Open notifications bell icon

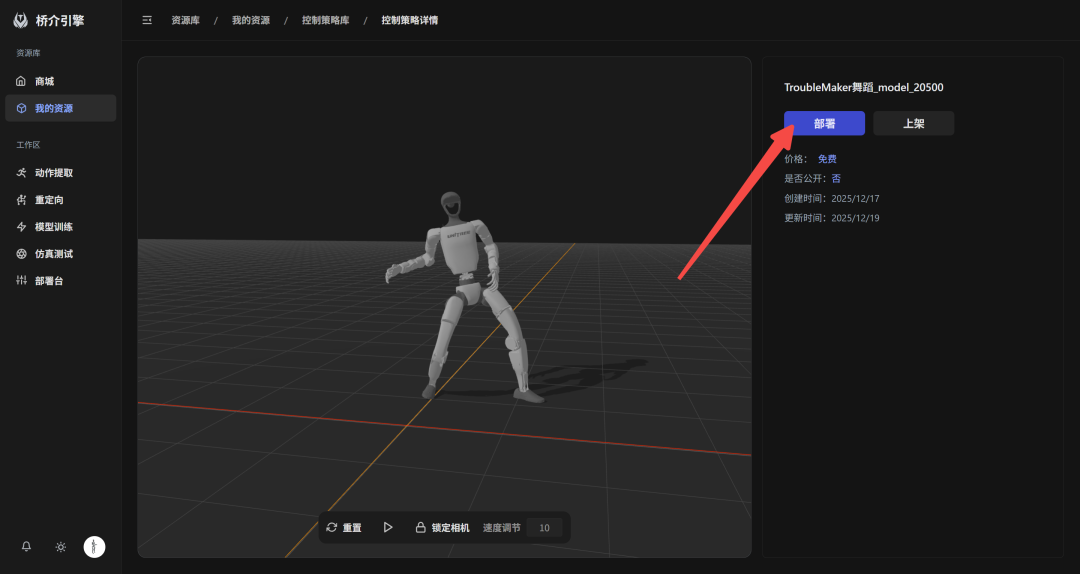[x=26, y=546]
